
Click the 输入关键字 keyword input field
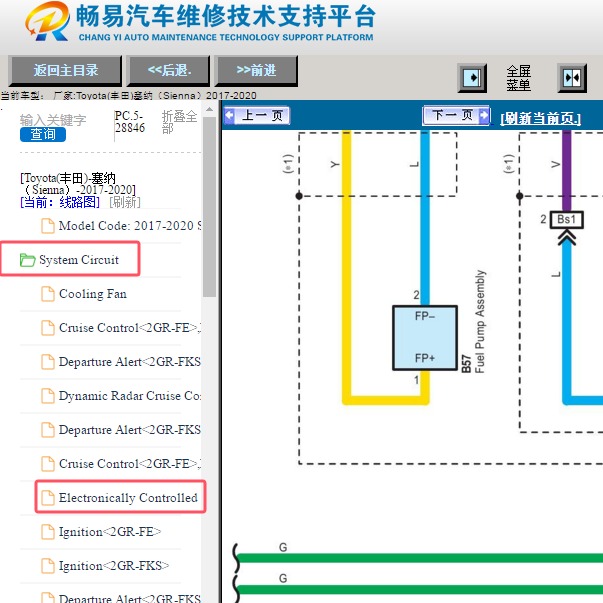click(53, 120)
